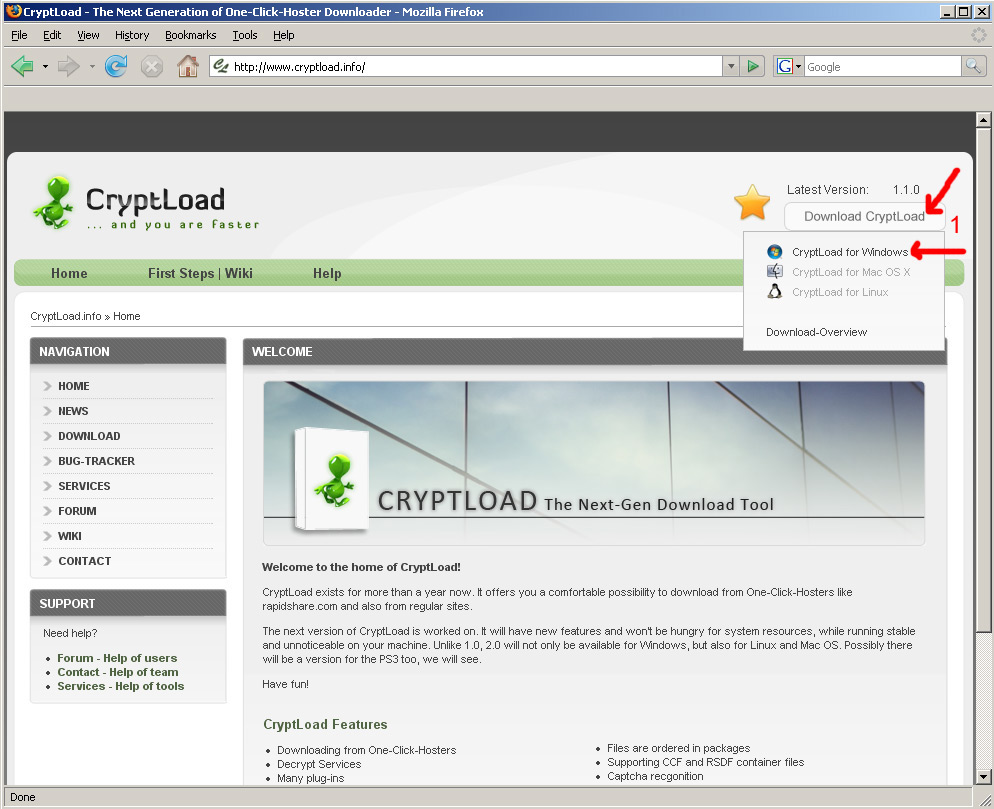Click the chevron icon beside HOME in navigation
The image size is (994, 809).
[x=48, y=385]
